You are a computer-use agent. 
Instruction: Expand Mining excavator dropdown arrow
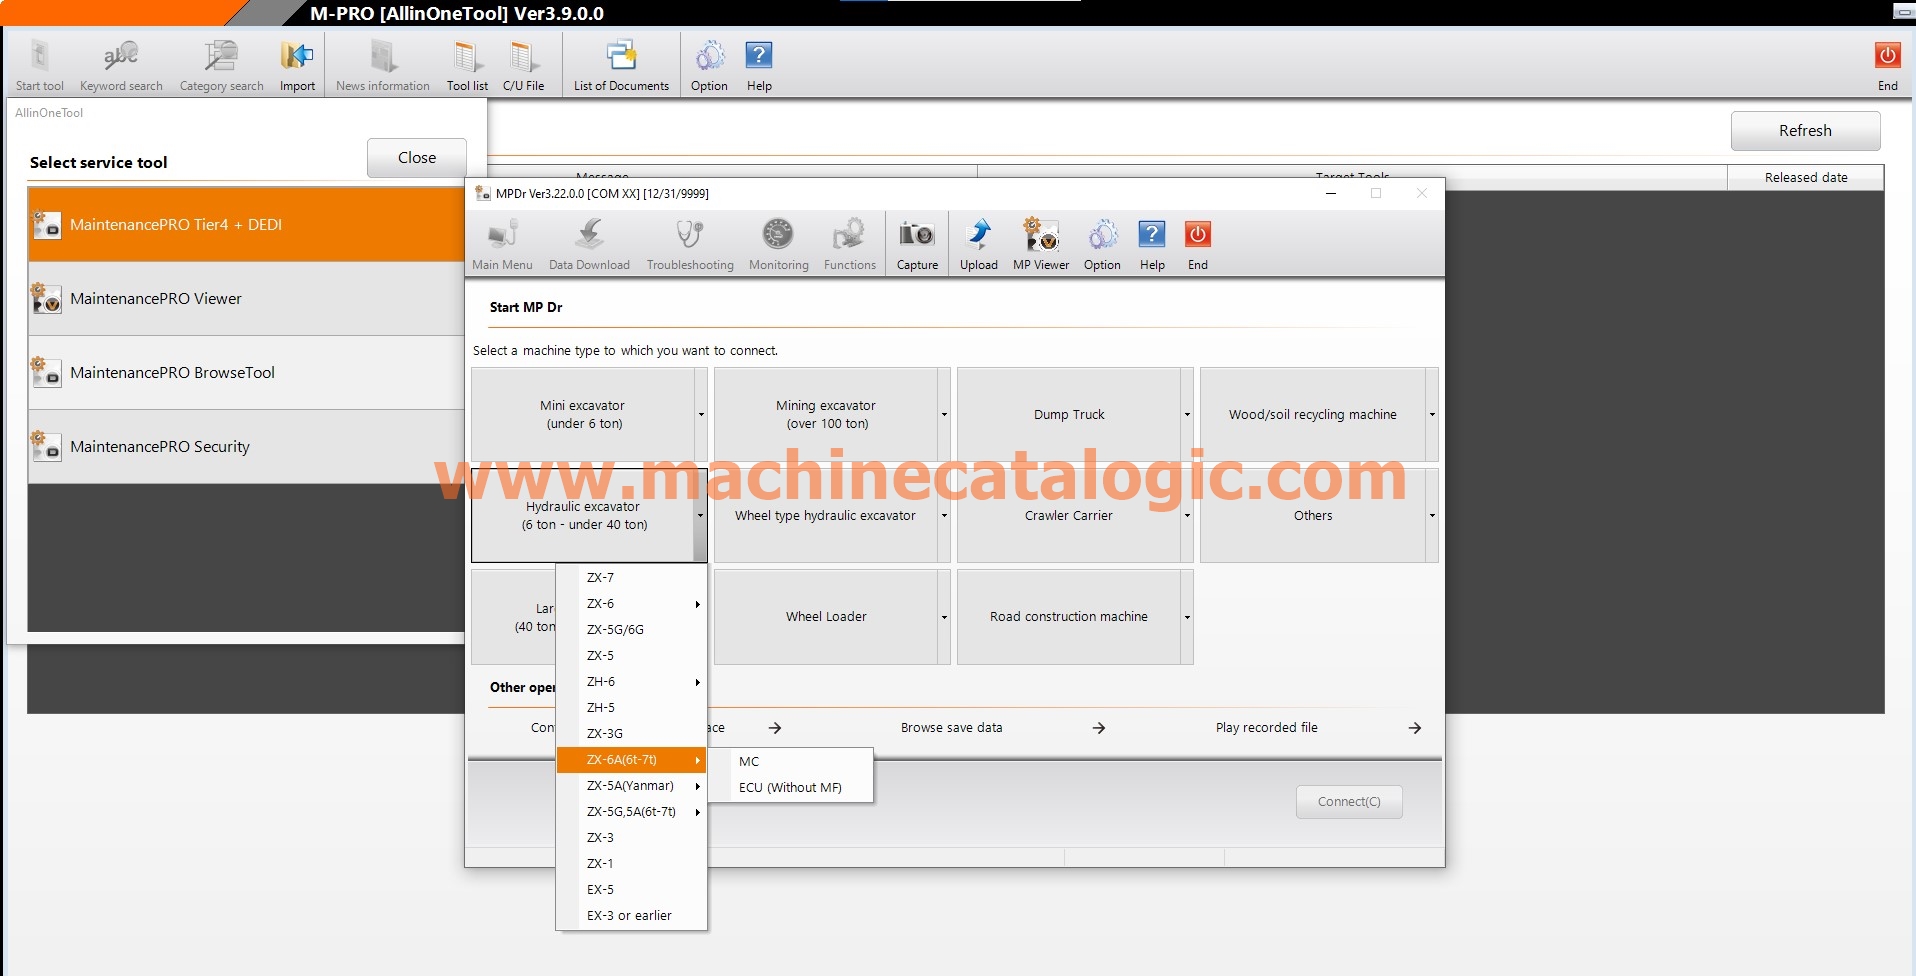point(944,415)
